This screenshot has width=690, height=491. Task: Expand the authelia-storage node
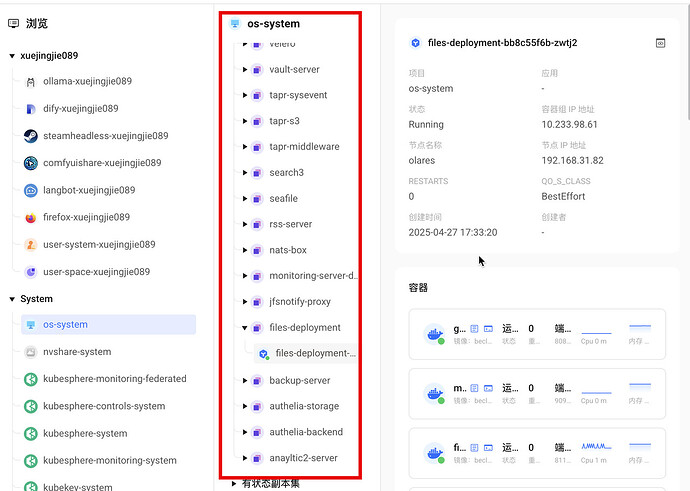pyautogui.click(x=245, y=407)
